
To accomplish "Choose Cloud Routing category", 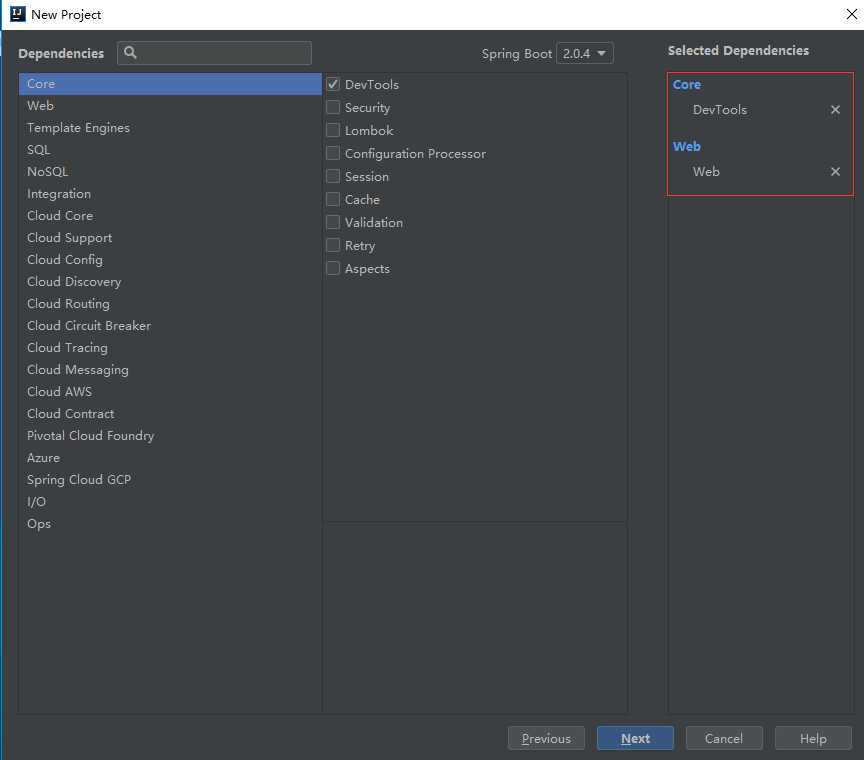I will pos(170,304).
